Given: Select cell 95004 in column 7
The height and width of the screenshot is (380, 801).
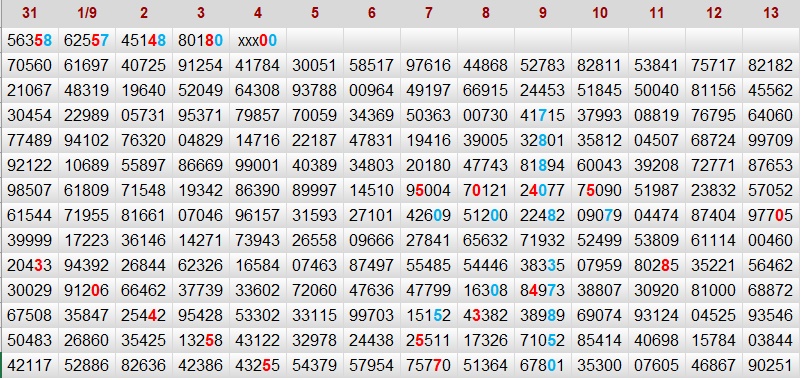Looking at the screenshot, I should 429,191.
